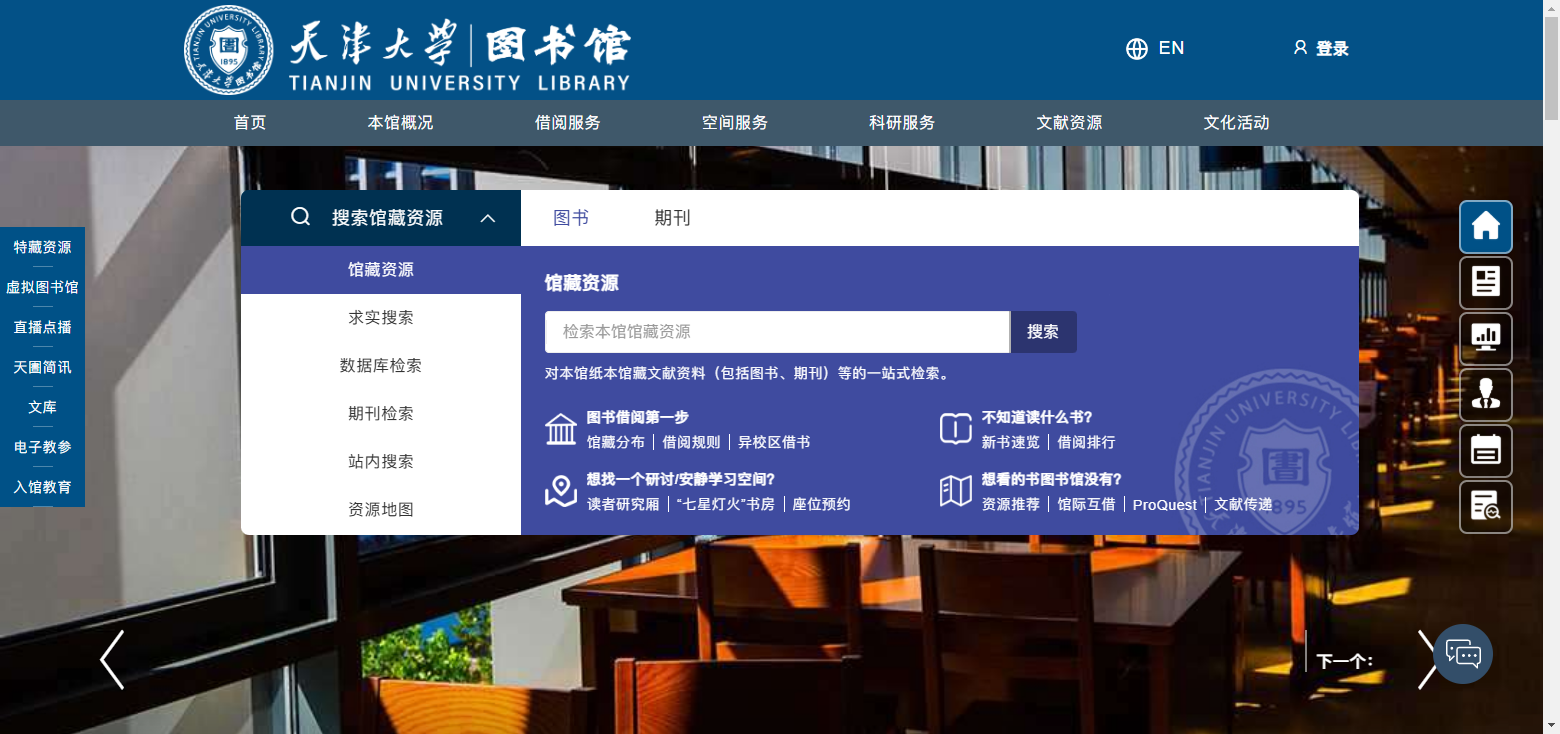Click the magnifier icon beside 搜索馆藏资源
Image resolution: width=1560 pixels, height=734 pixels.
[300, 216]
